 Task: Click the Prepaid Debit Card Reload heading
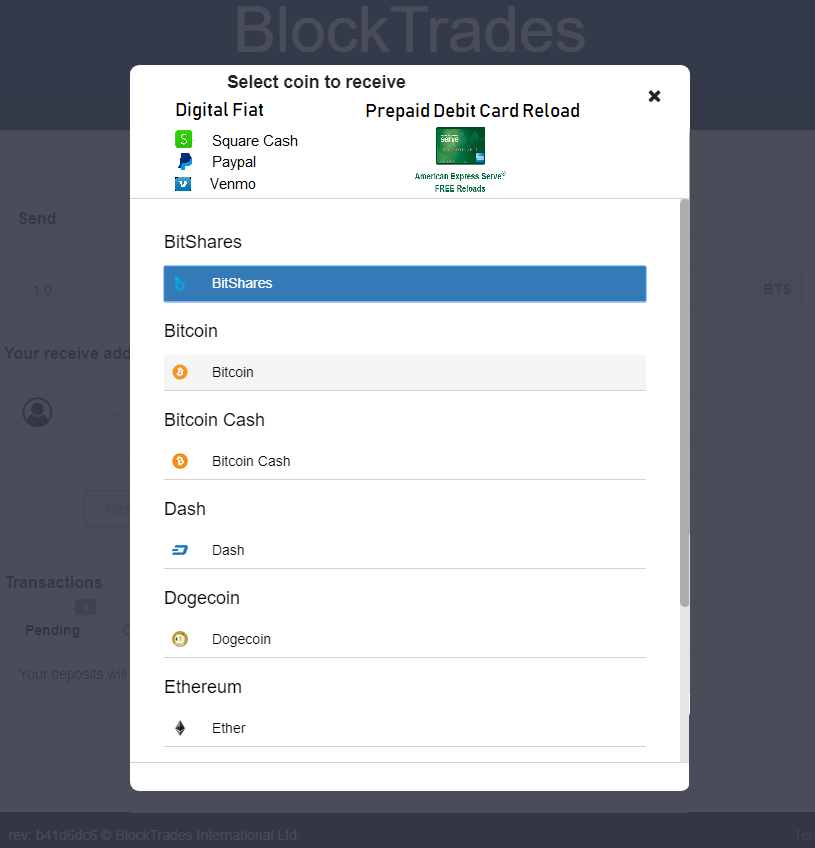(x=472, y=111)
